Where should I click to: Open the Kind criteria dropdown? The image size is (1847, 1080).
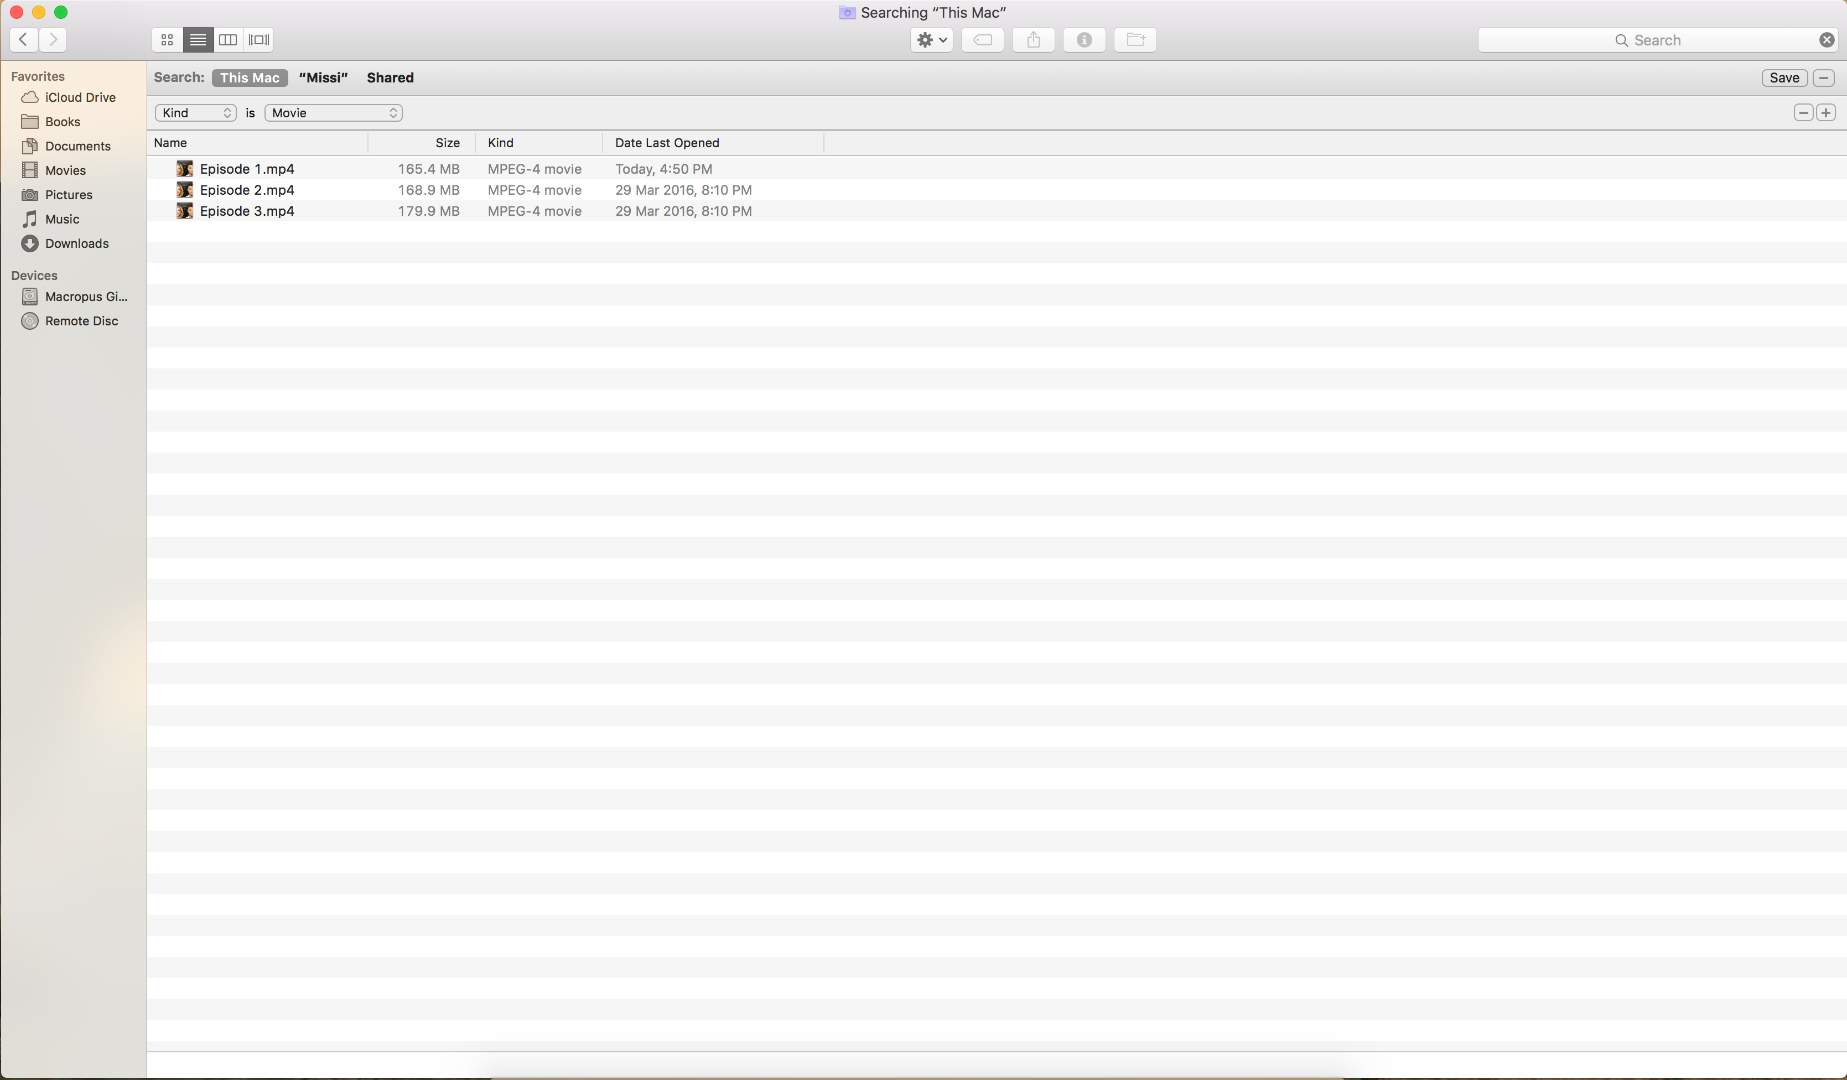195,113
